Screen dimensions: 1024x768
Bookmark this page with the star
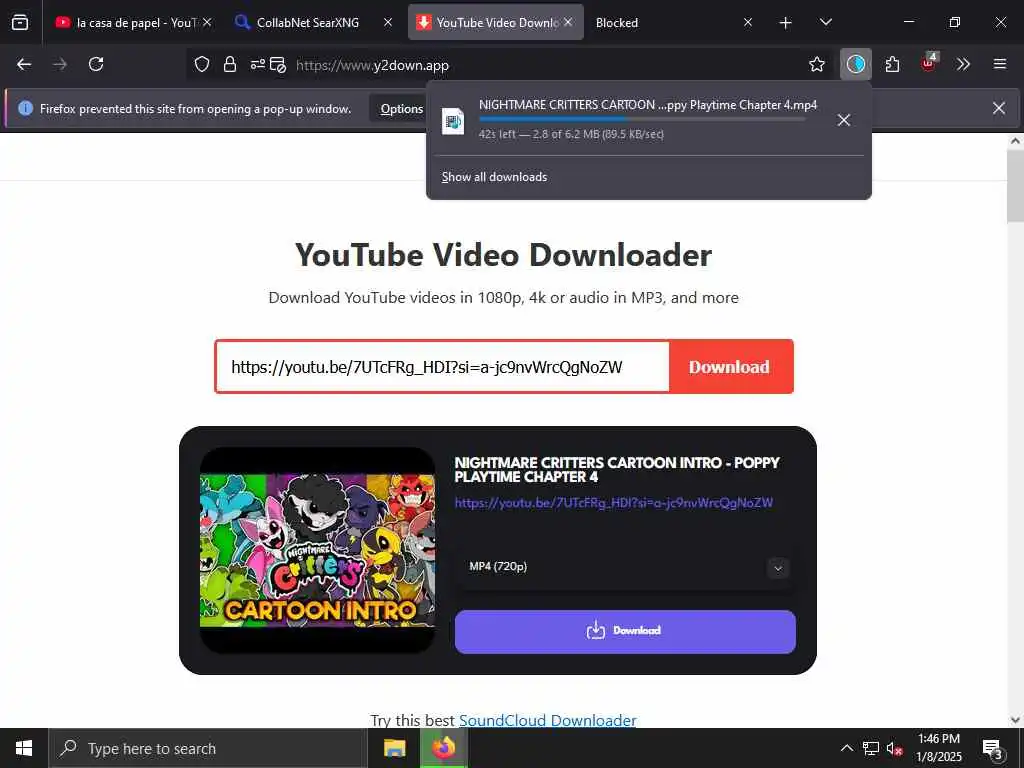coord(816,64)
